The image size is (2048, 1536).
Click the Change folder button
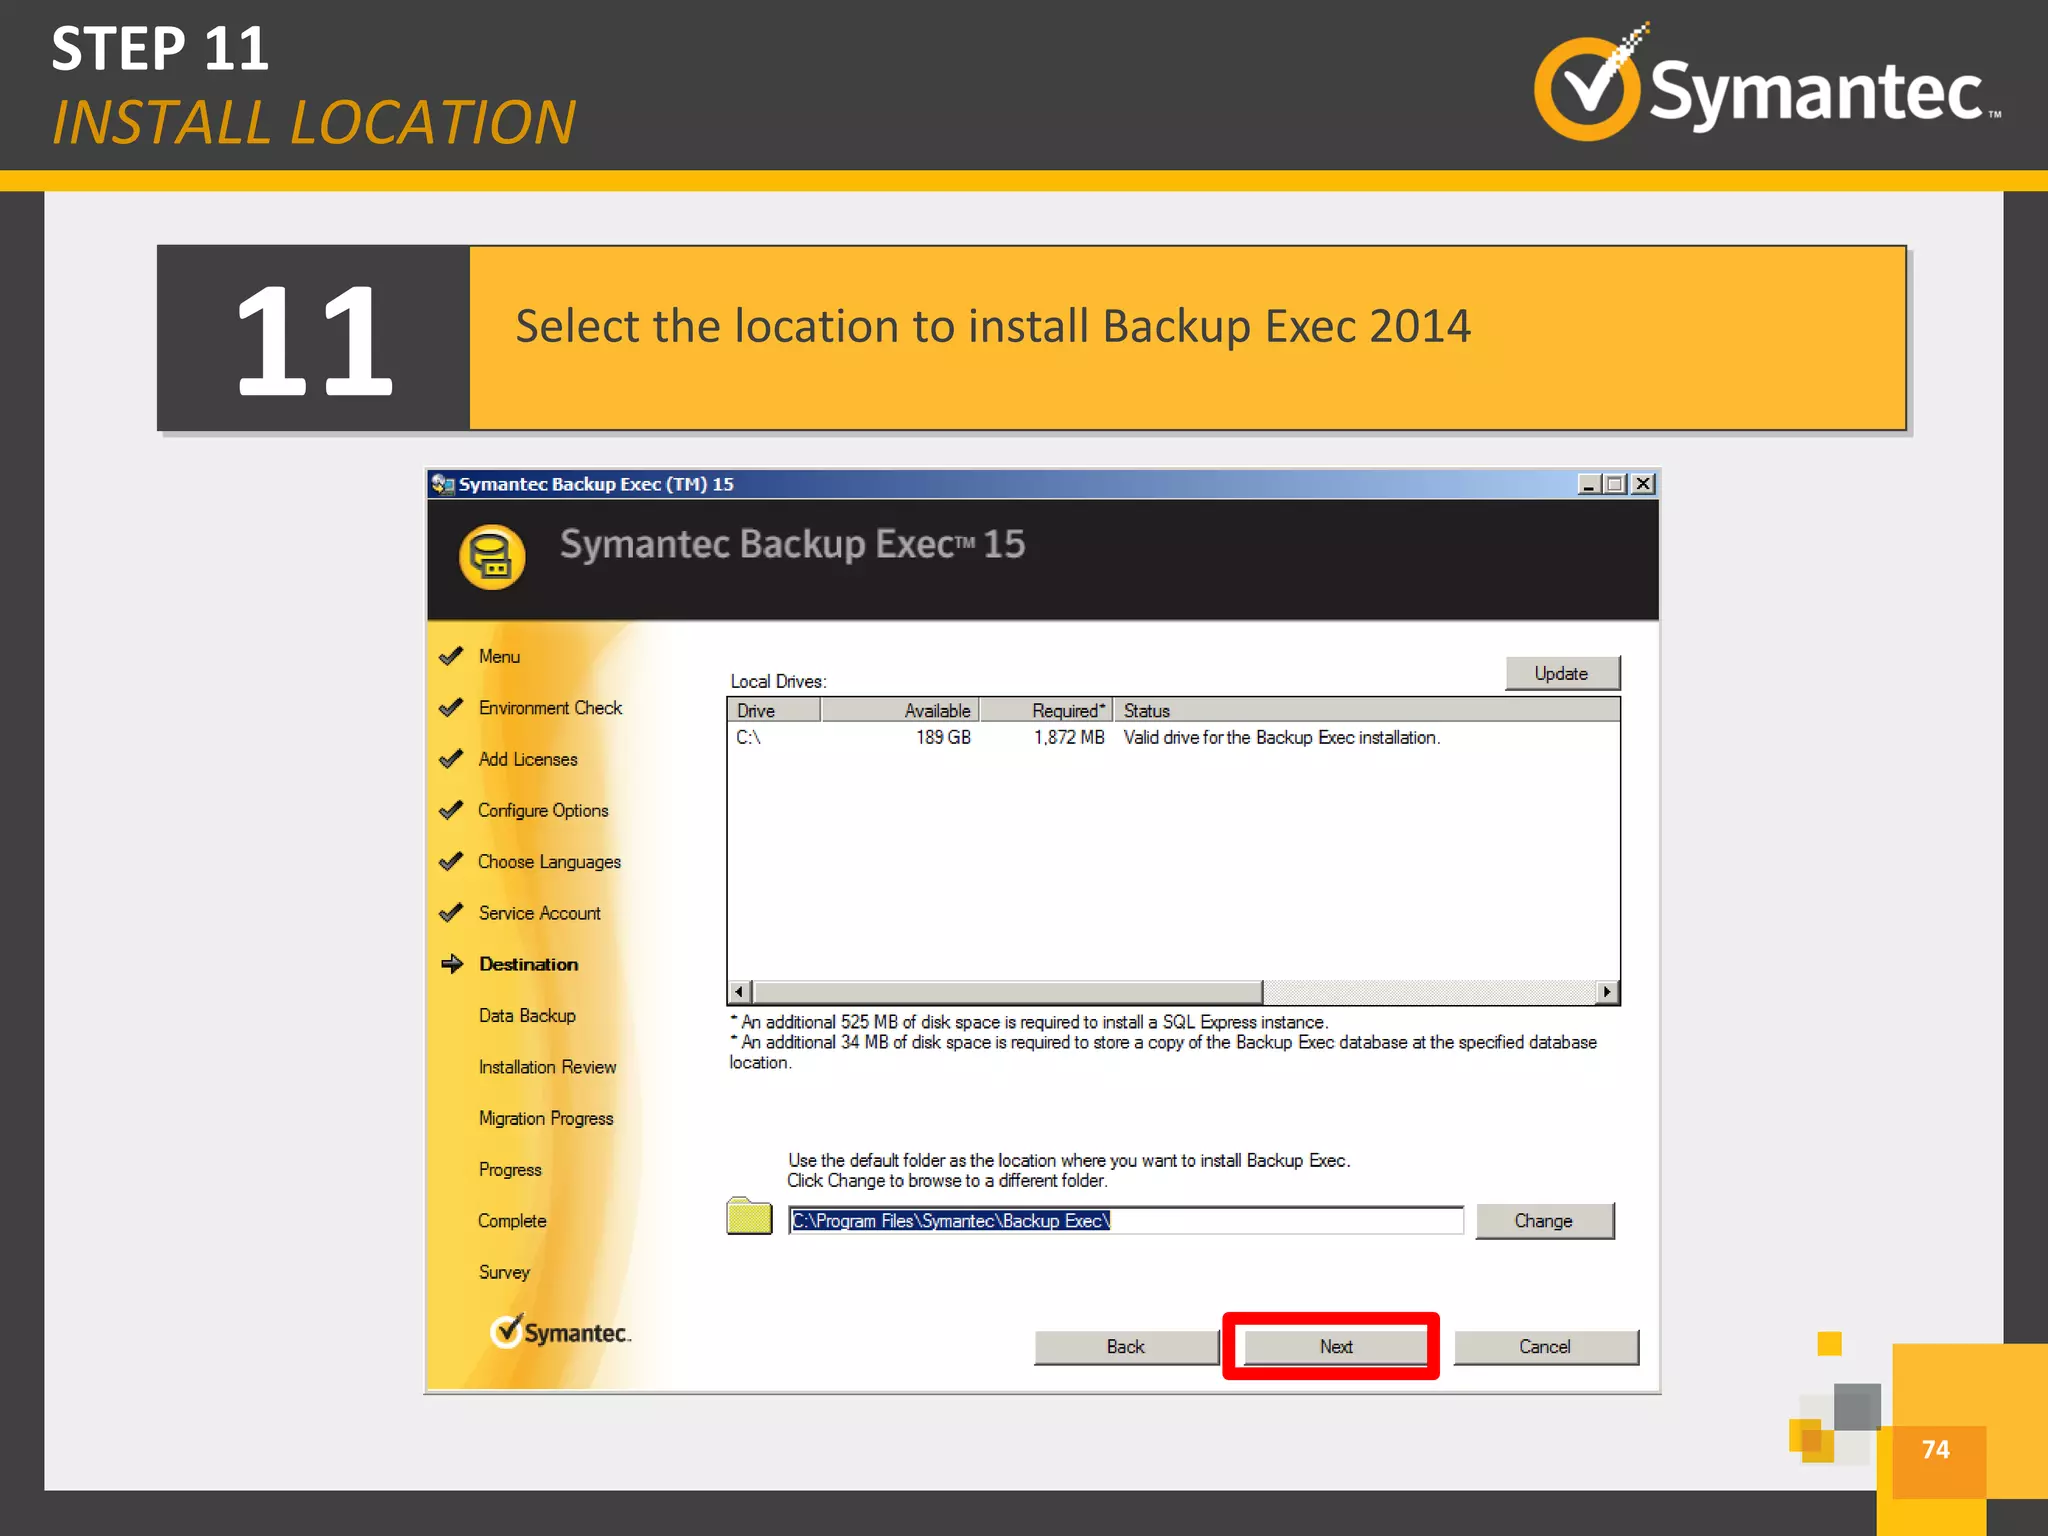(1544, 1221)
